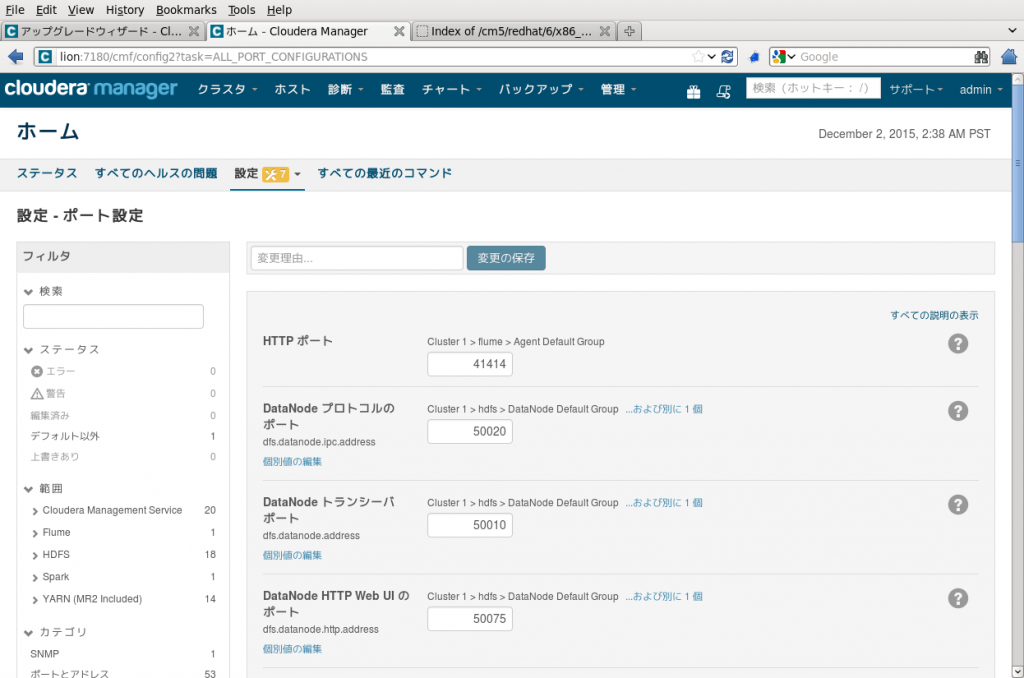Click the すべての説明の表示 link
Image resolution: width=1024 pixels, height=678 pixels.
point(934,315)
